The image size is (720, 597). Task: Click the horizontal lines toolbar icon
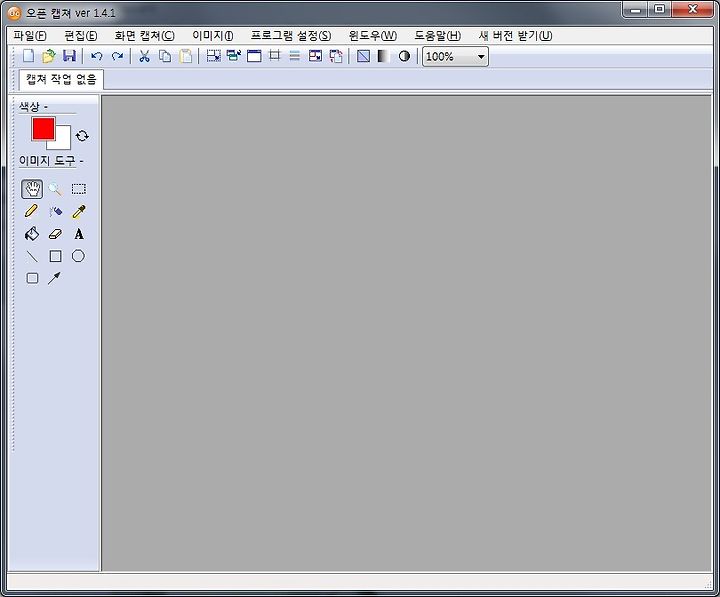point(294,56)
